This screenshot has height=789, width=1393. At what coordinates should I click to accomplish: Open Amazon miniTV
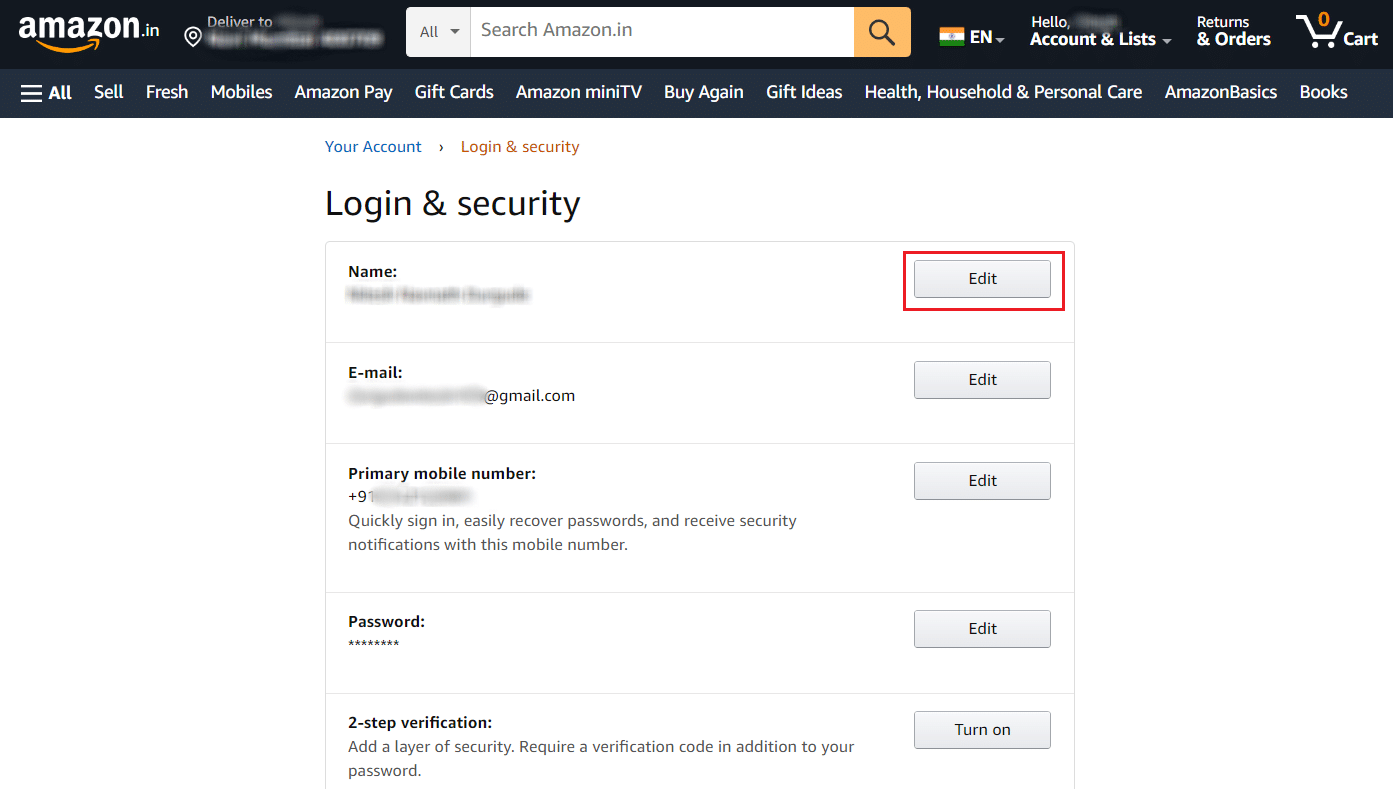click(578, 92)
